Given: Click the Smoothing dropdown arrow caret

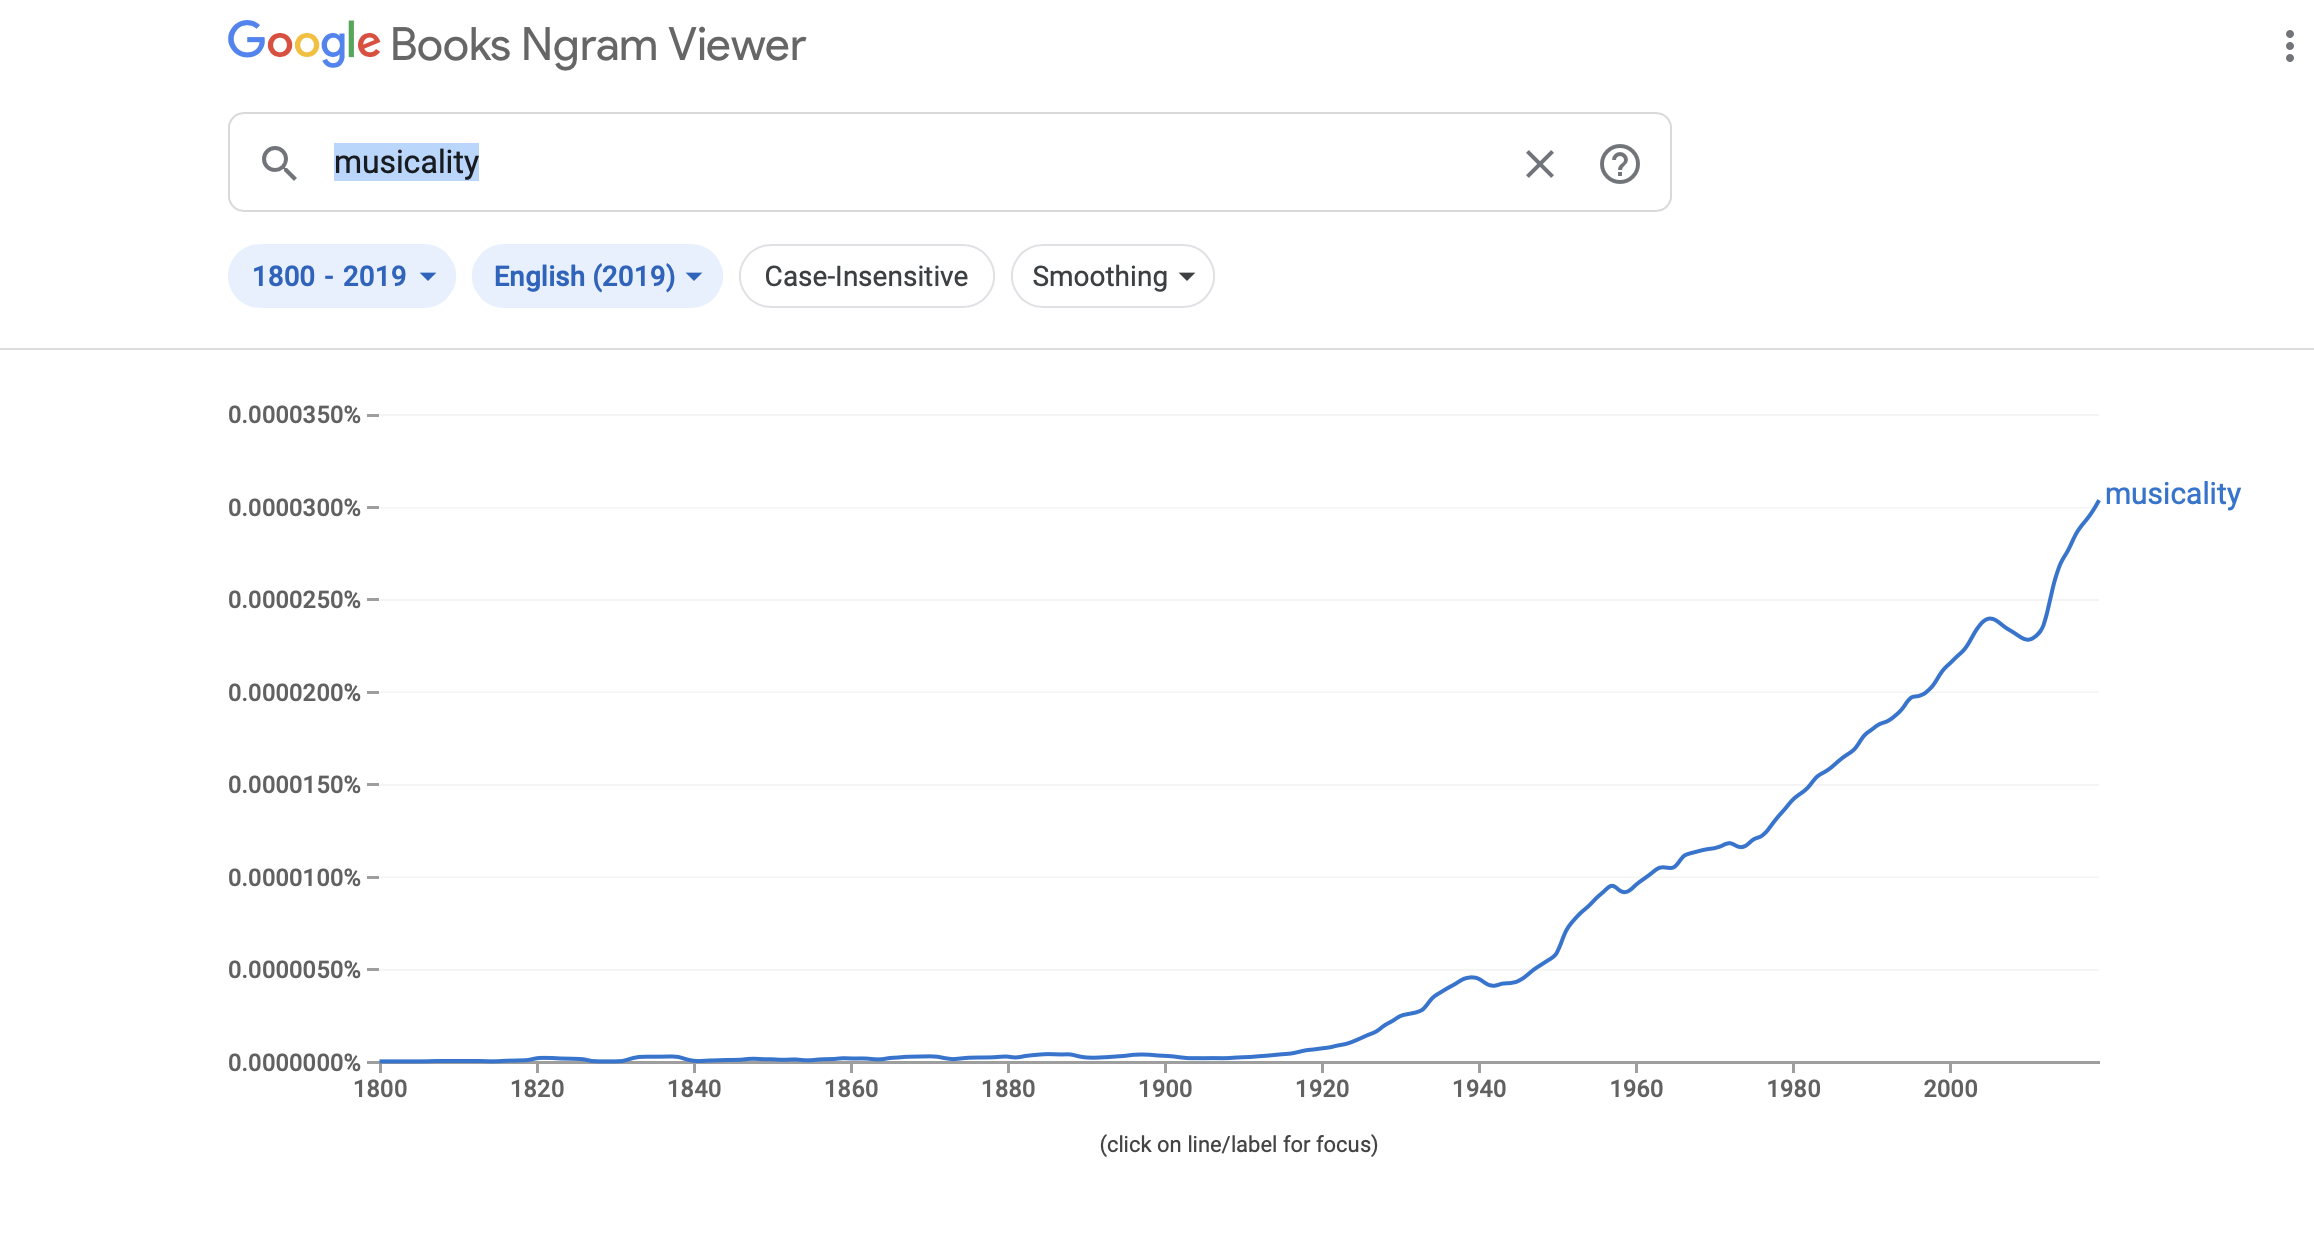Looking at the screenshot, I should tap(1187, 277).
